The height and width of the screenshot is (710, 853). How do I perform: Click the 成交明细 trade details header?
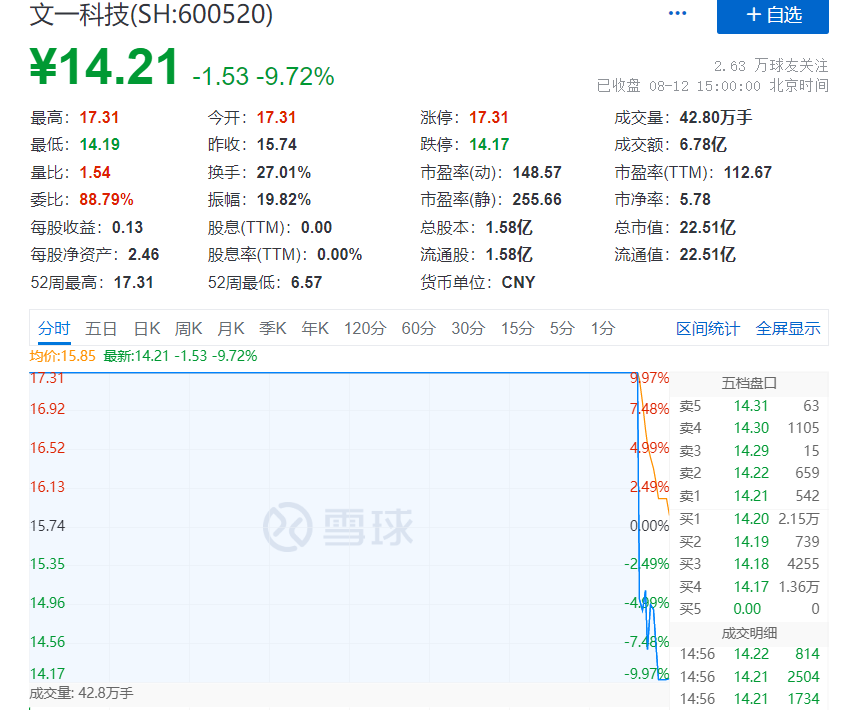[x=749, y=632]
